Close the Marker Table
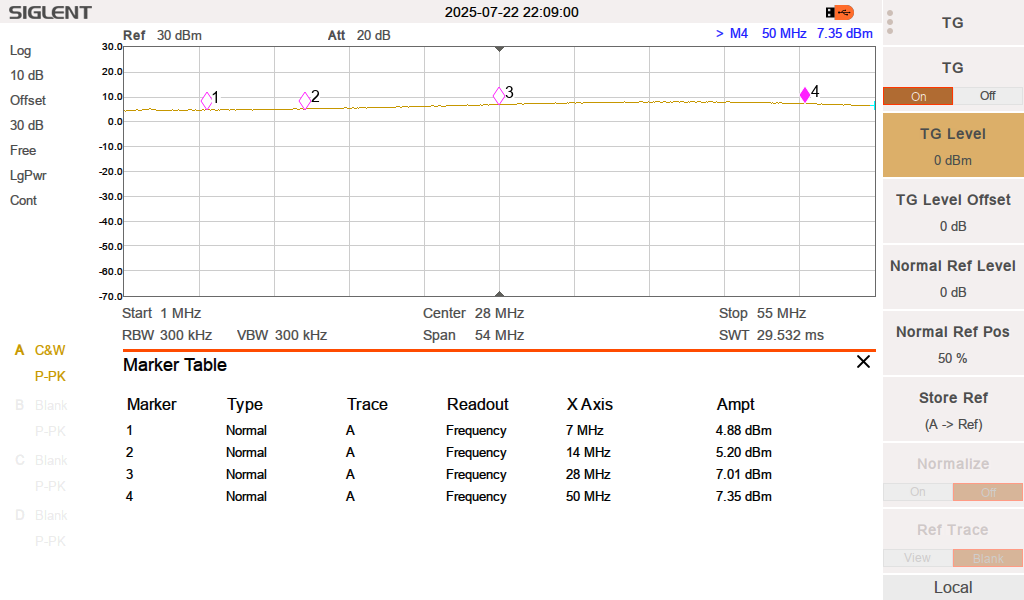Screen dimensions: 1024x600 click(863, 363)
